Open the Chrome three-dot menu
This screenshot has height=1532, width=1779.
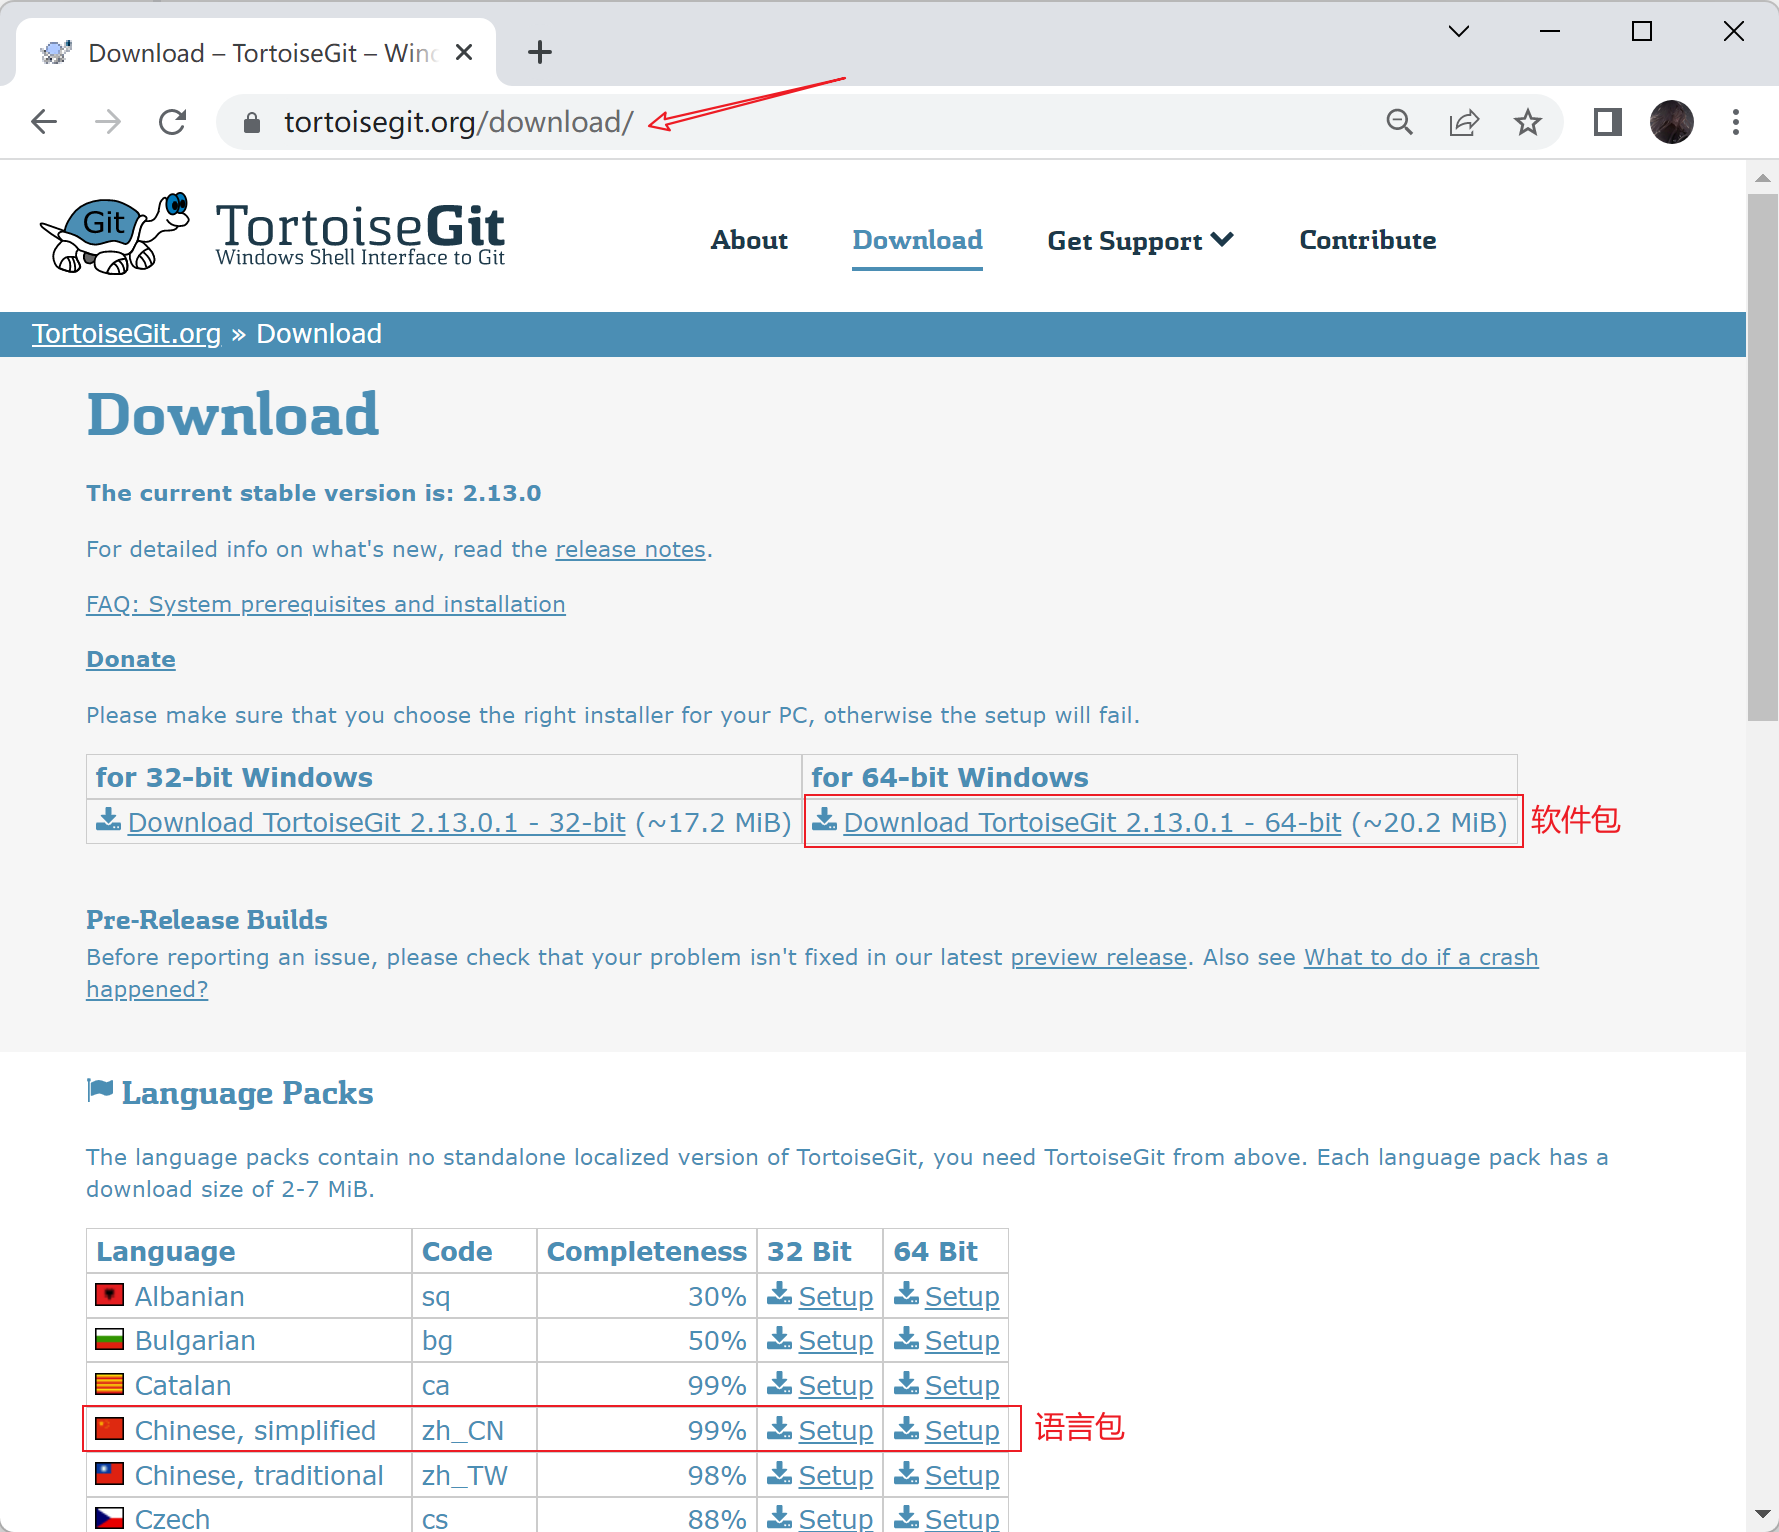(x=1735, y=122)
